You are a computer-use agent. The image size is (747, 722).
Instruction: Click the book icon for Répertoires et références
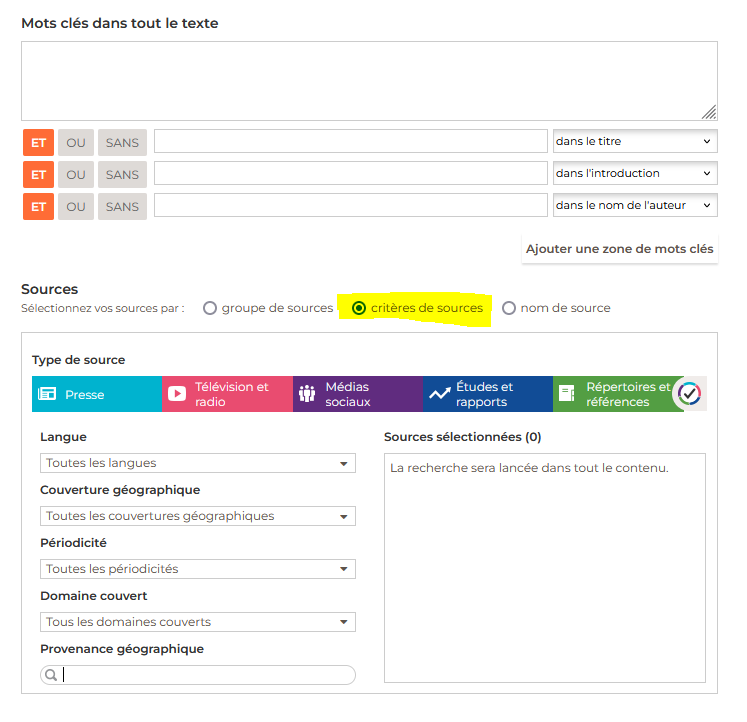pyautogui.click(x=569, y=394)
